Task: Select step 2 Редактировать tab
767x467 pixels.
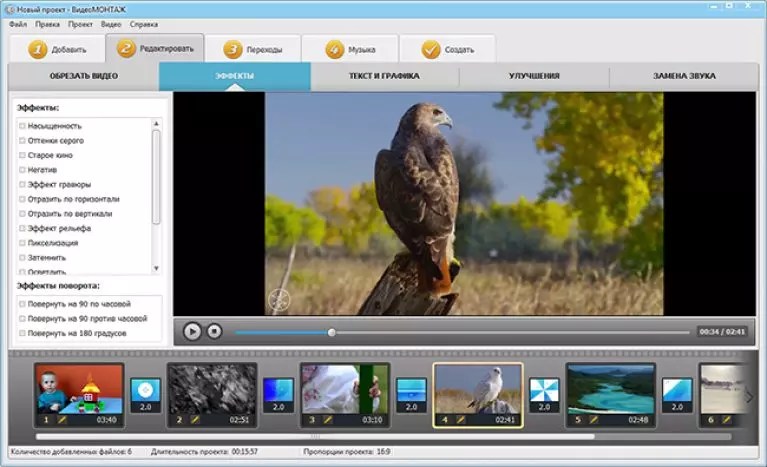Action: (x=155, y=48)
